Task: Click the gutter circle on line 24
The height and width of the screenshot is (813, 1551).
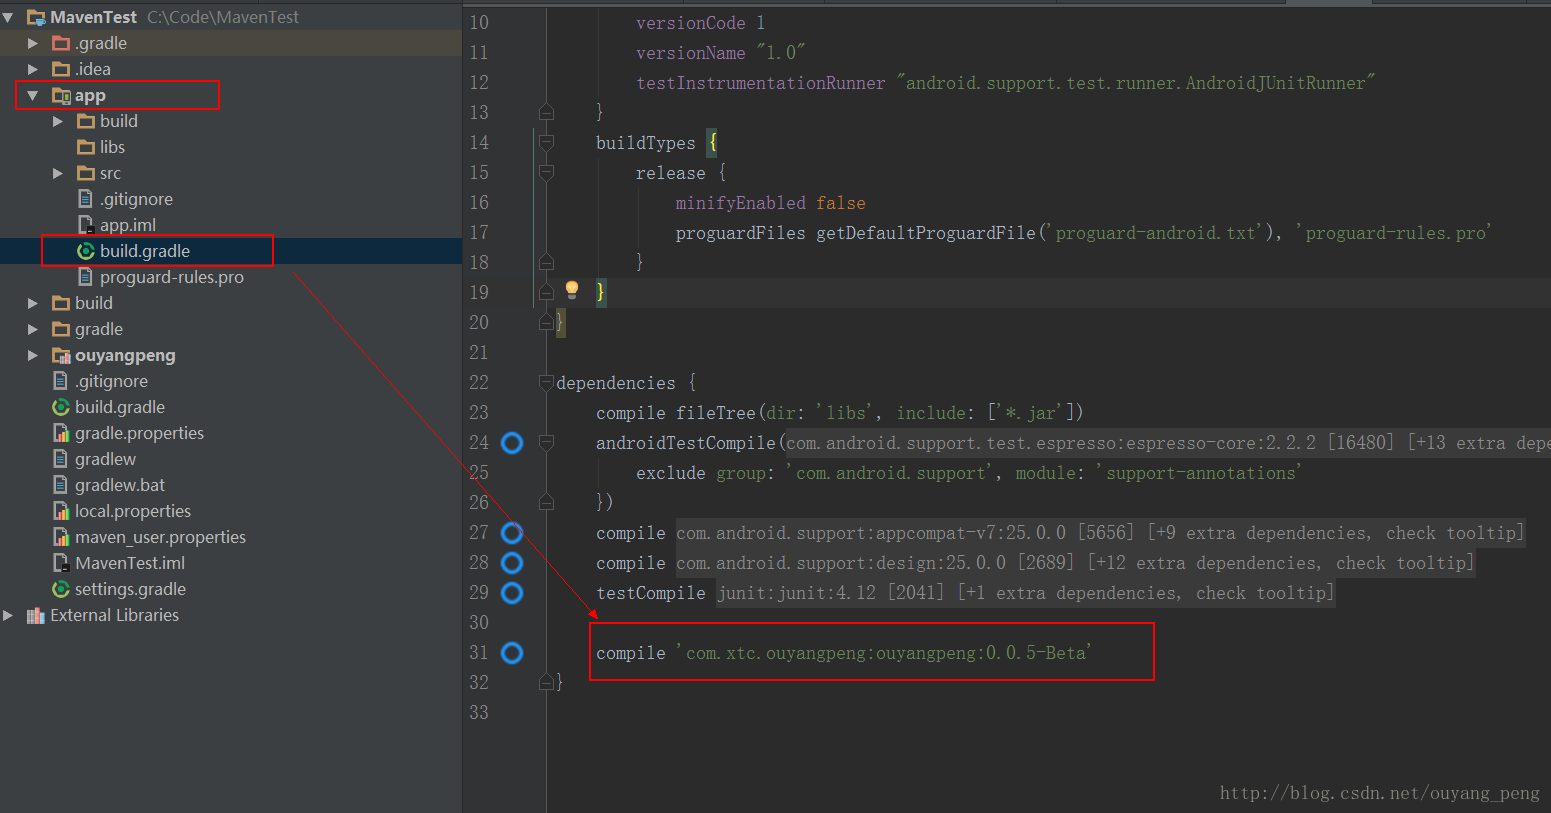Action: coord(512,443)
